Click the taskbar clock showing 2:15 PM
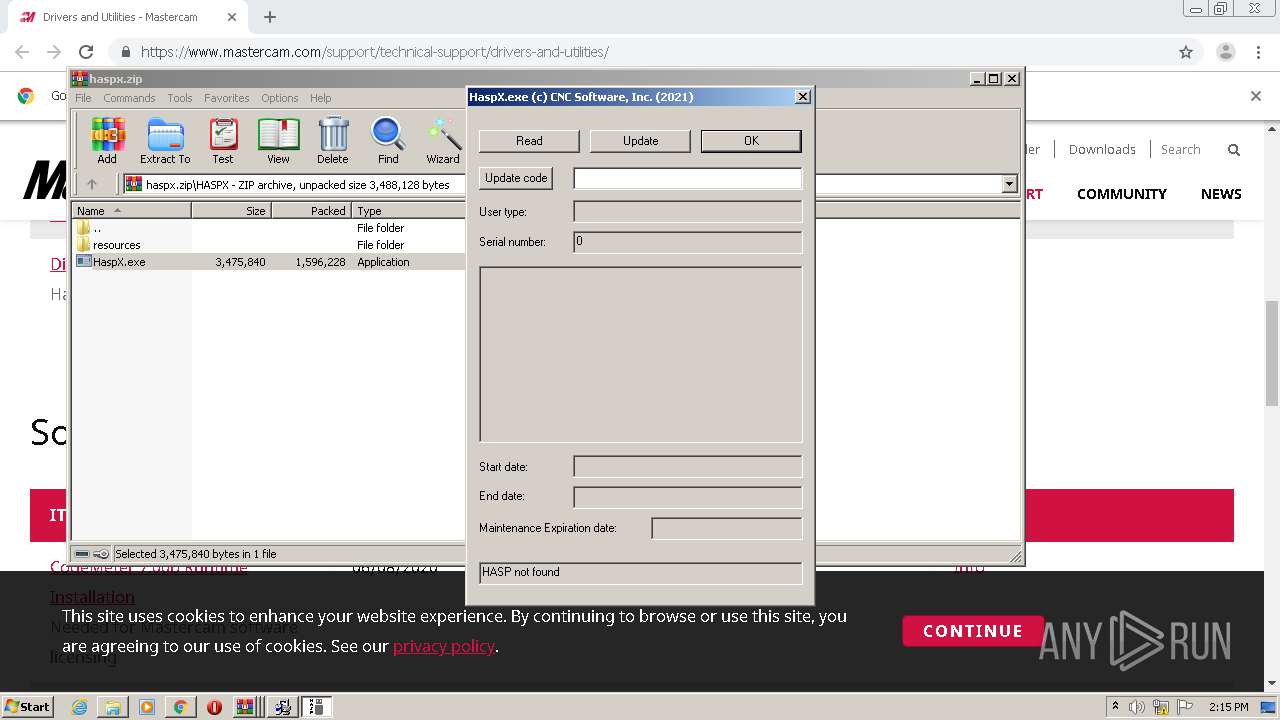This screenshot has height=720, width=1280. (1229, 707)
